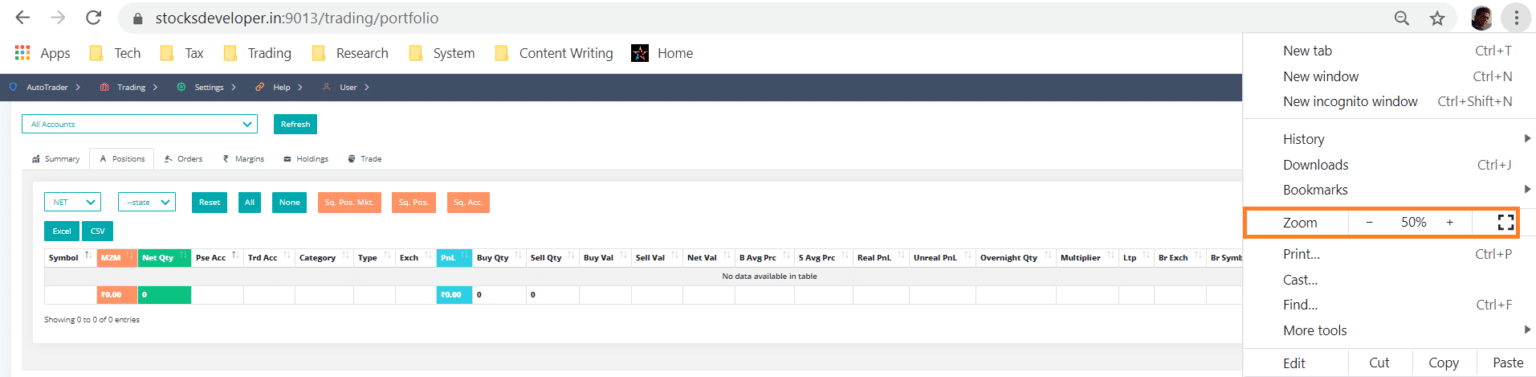Export table with the CSV button
Viewport: 1536px width, 377px height.
click(97, 231)
